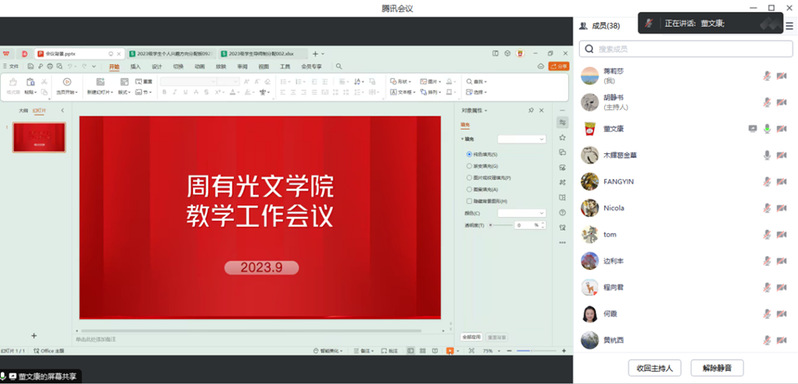Click the muted microphone icon next to FANGYIN
The height and width of the screenshot is (384, 798).
(x=767, y=182)
